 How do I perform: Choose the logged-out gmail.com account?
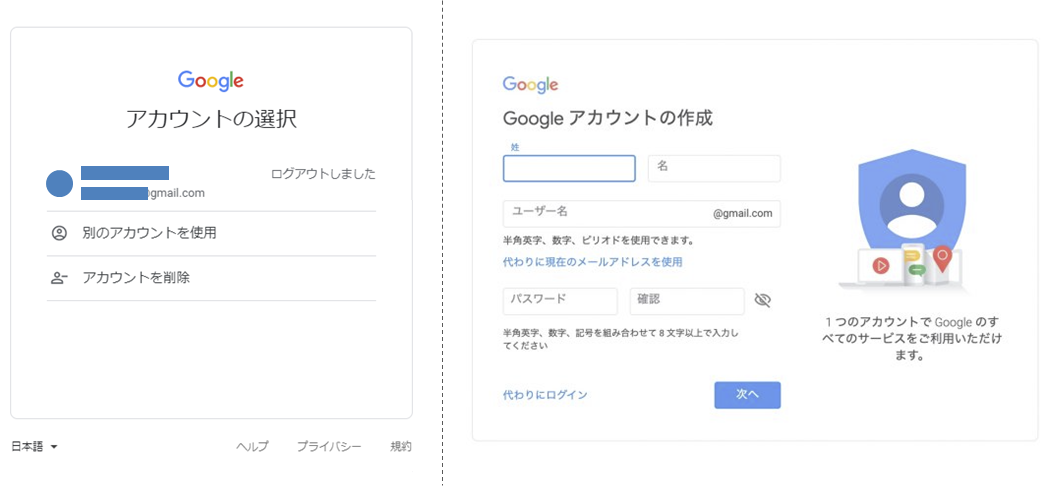[211, 184]
